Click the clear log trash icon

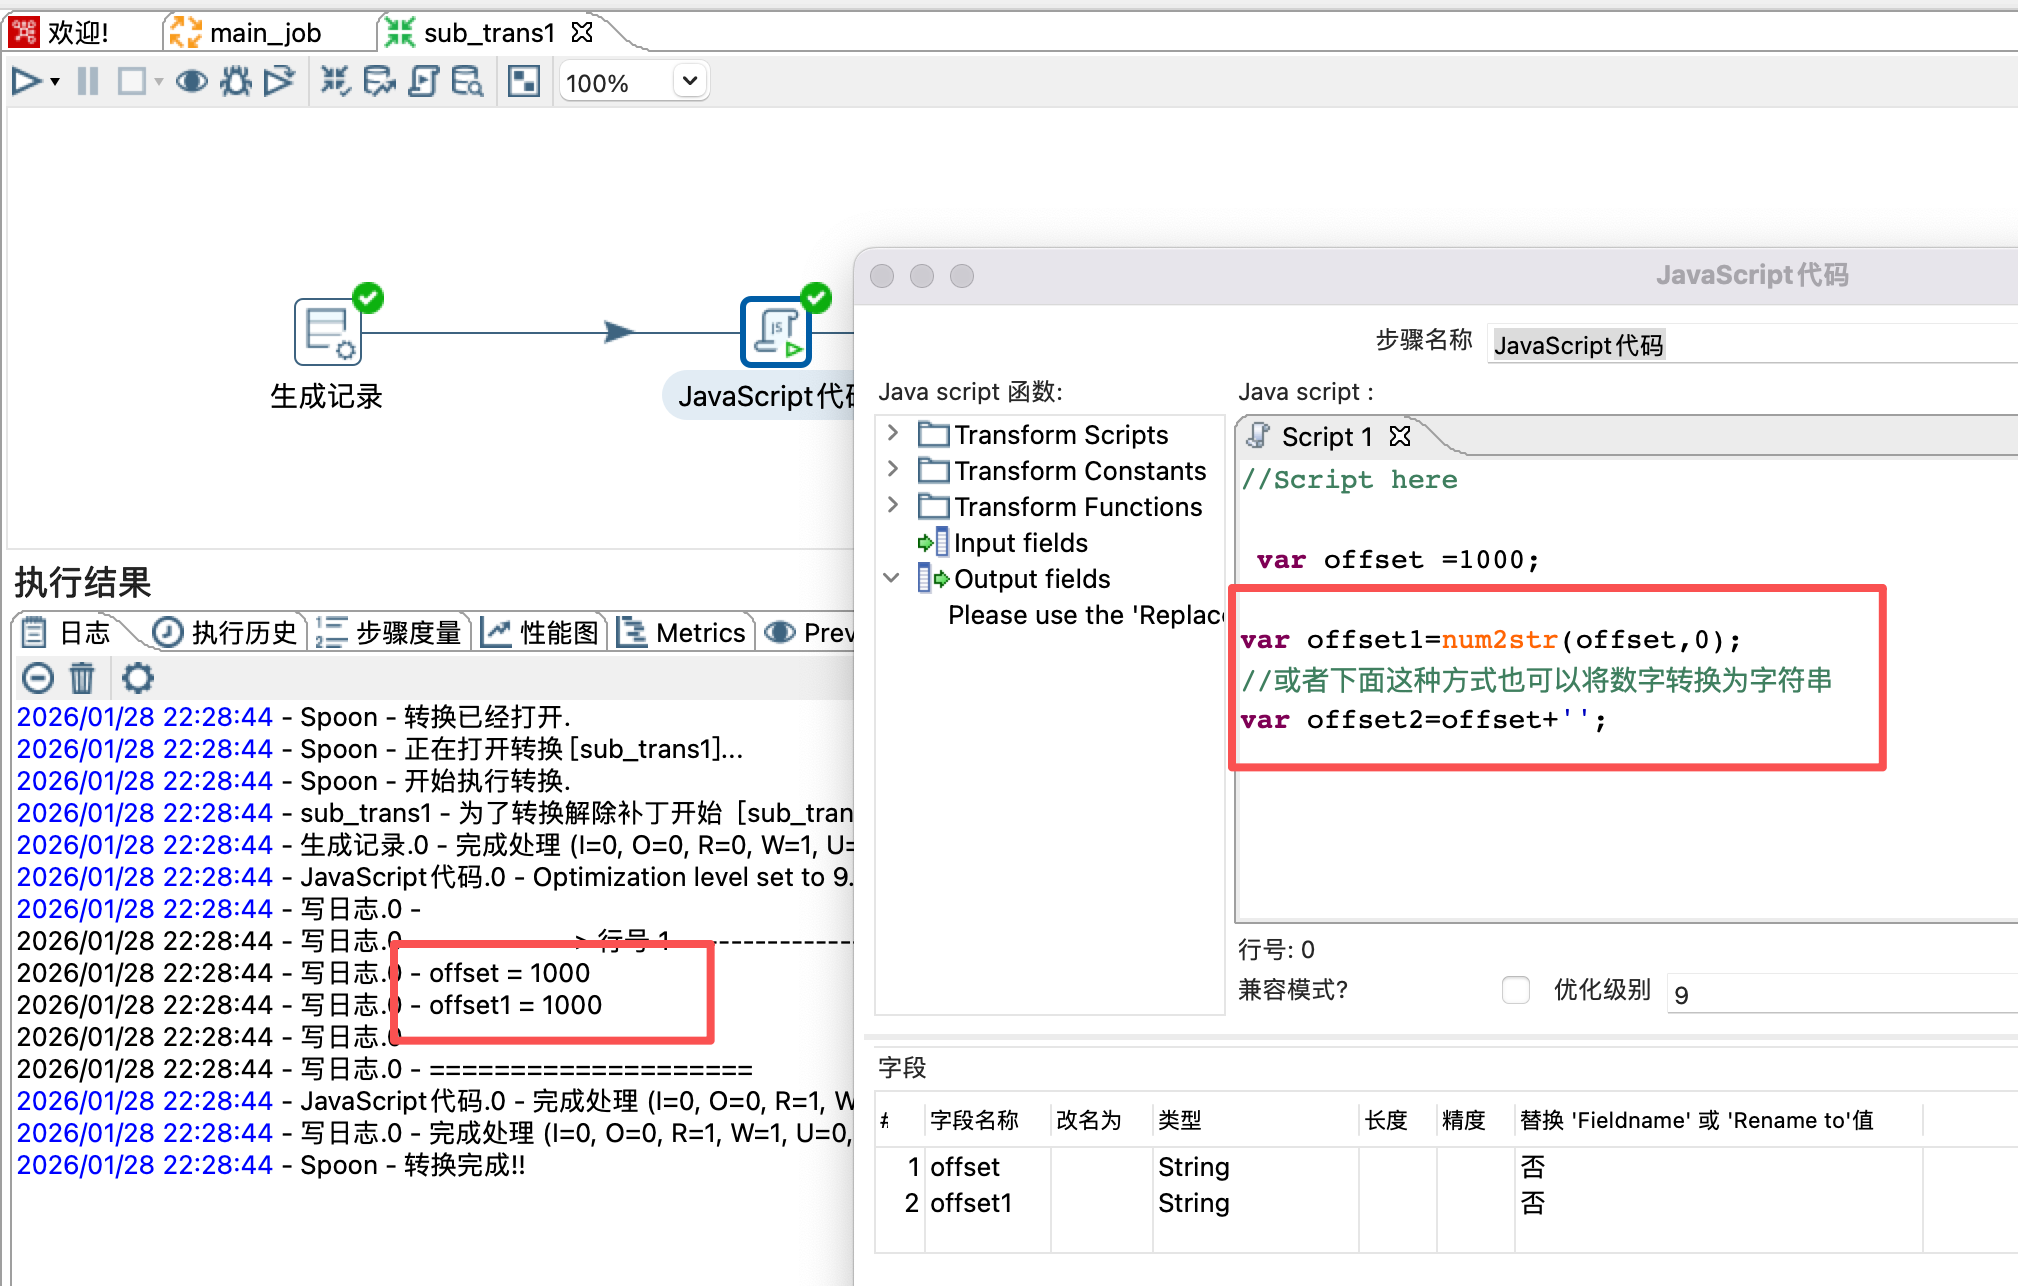pyautogui.click(x=82, y=678)
